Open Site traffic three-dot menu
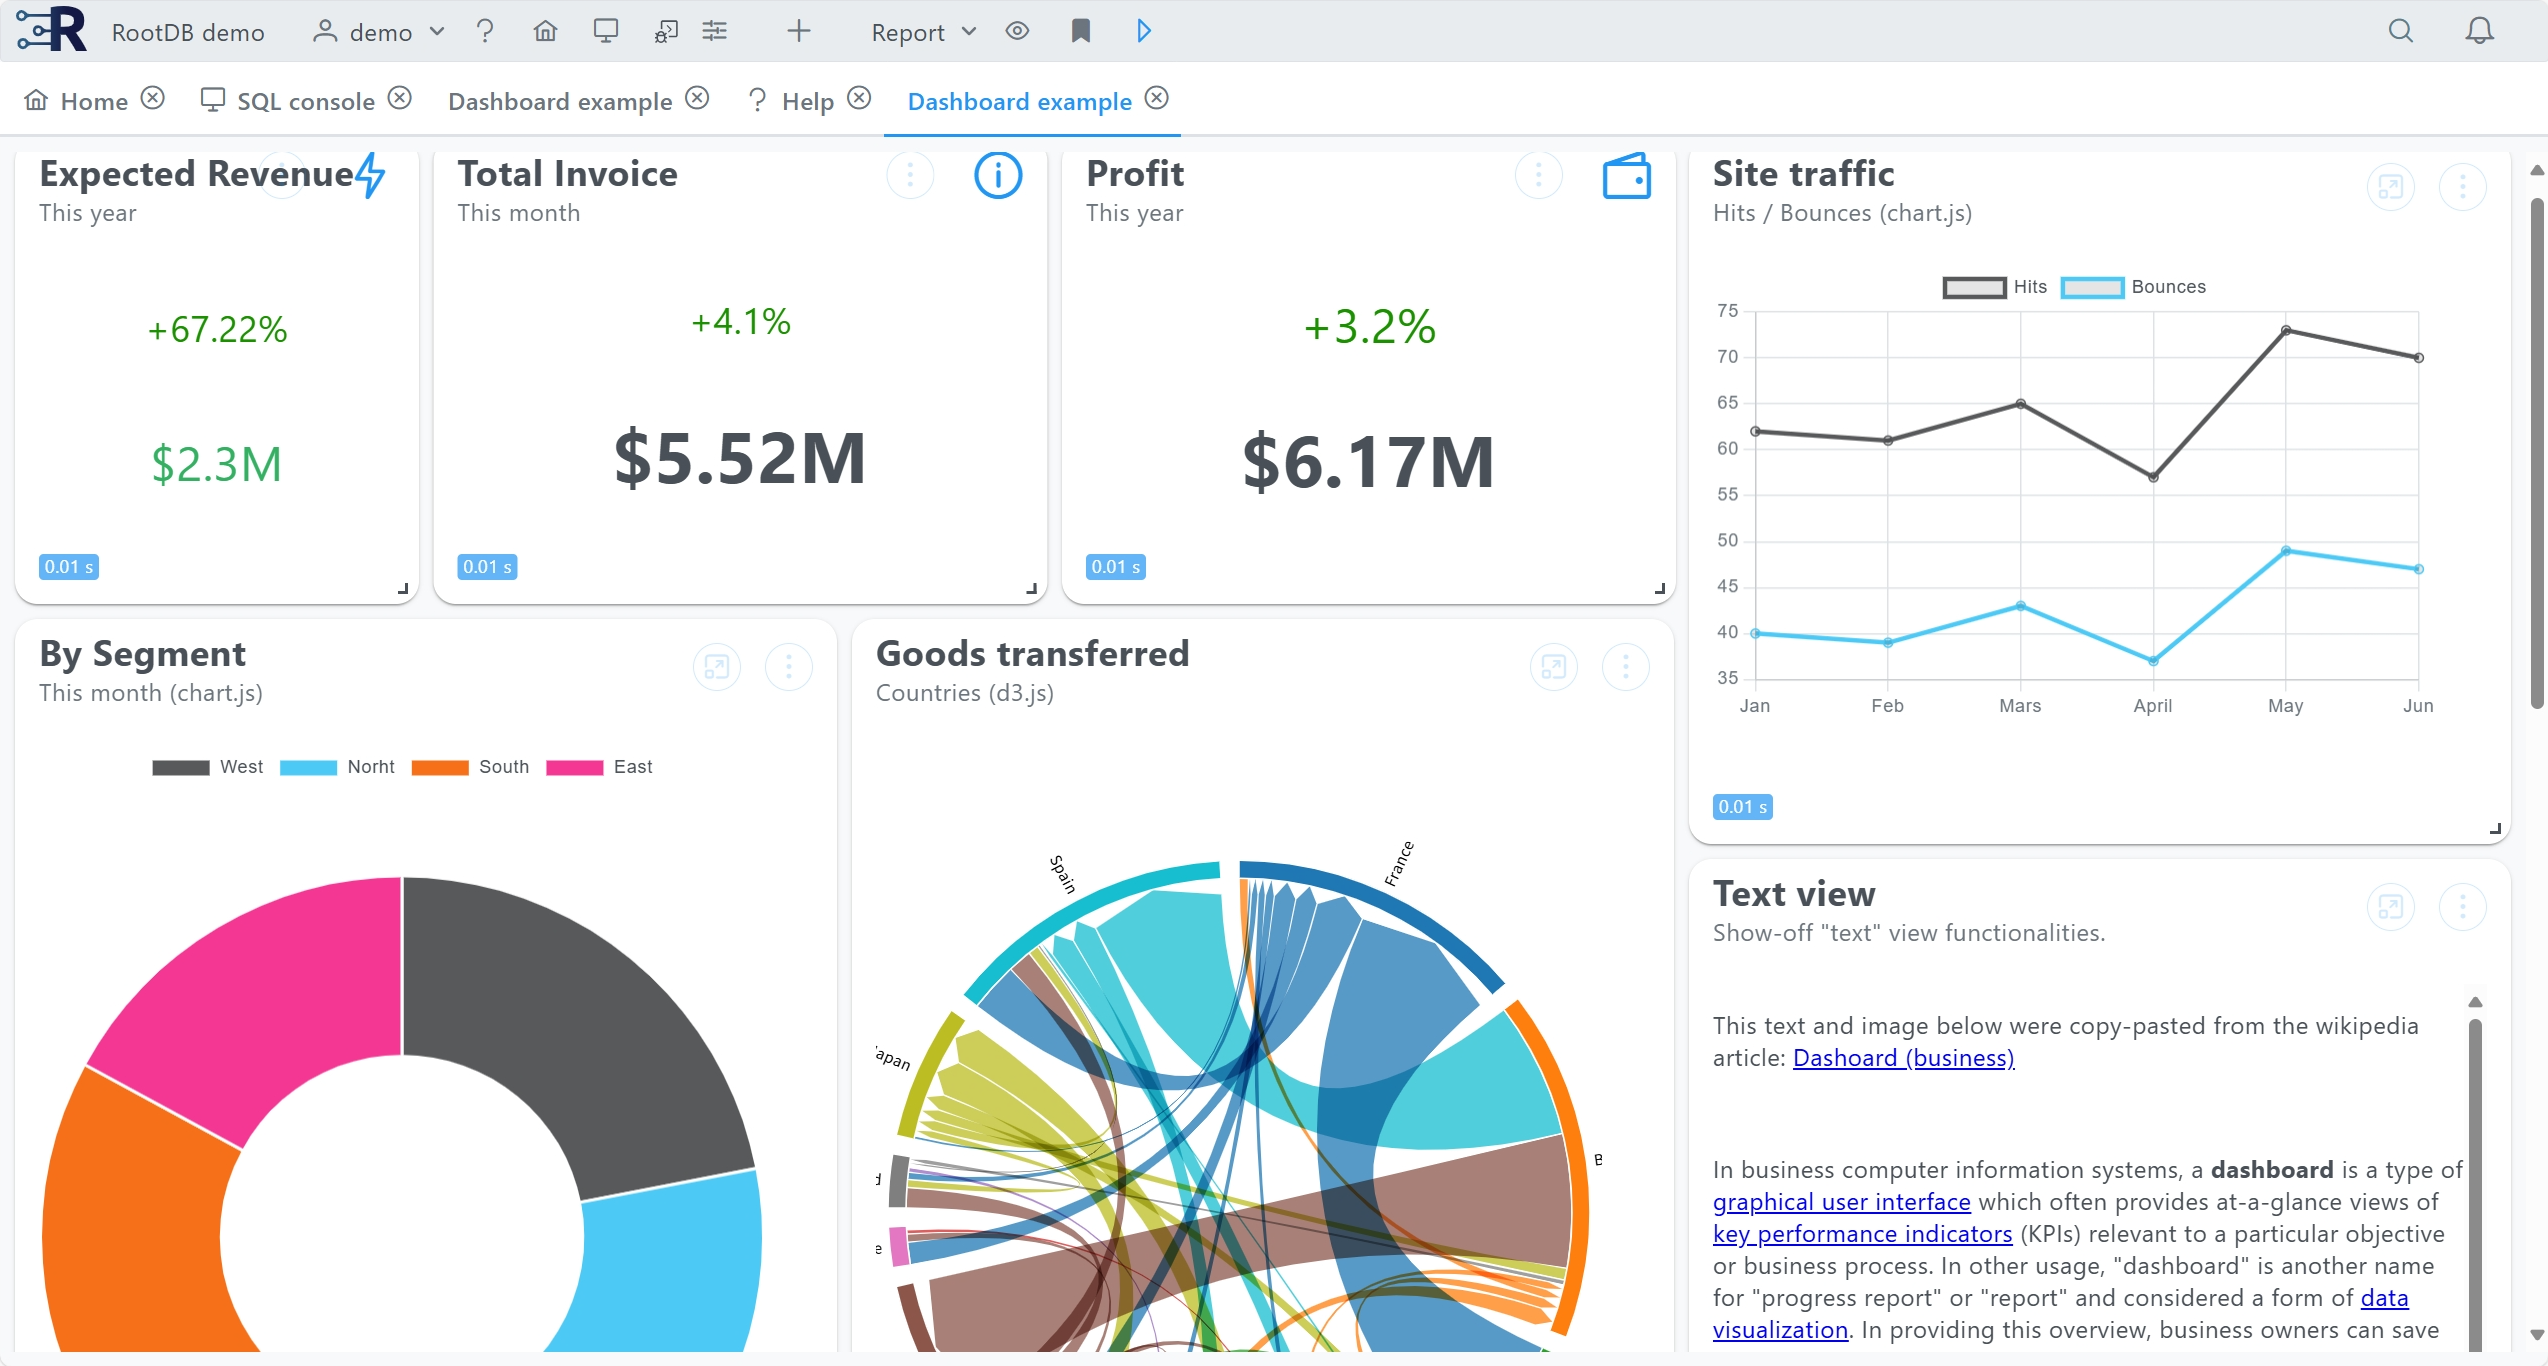 (x=2463, y=186)
